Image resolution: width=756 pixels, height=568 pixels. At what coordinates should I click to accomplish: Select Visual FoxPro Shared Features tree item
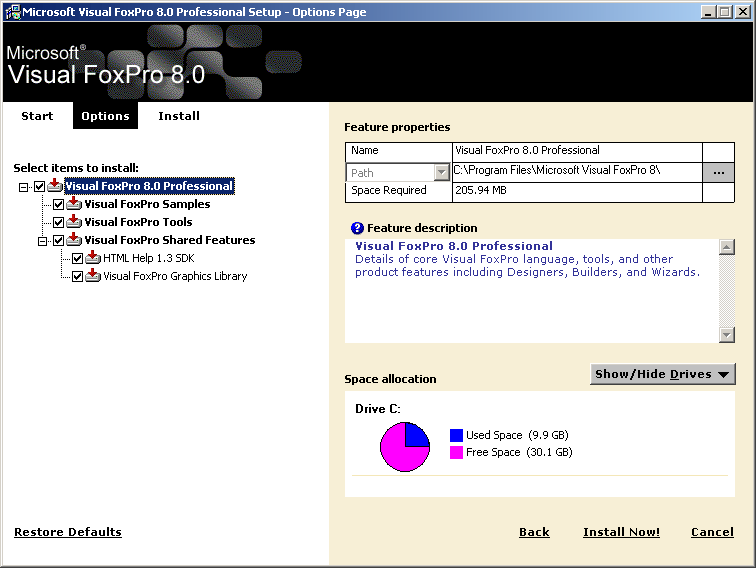[x=170, y=240]
